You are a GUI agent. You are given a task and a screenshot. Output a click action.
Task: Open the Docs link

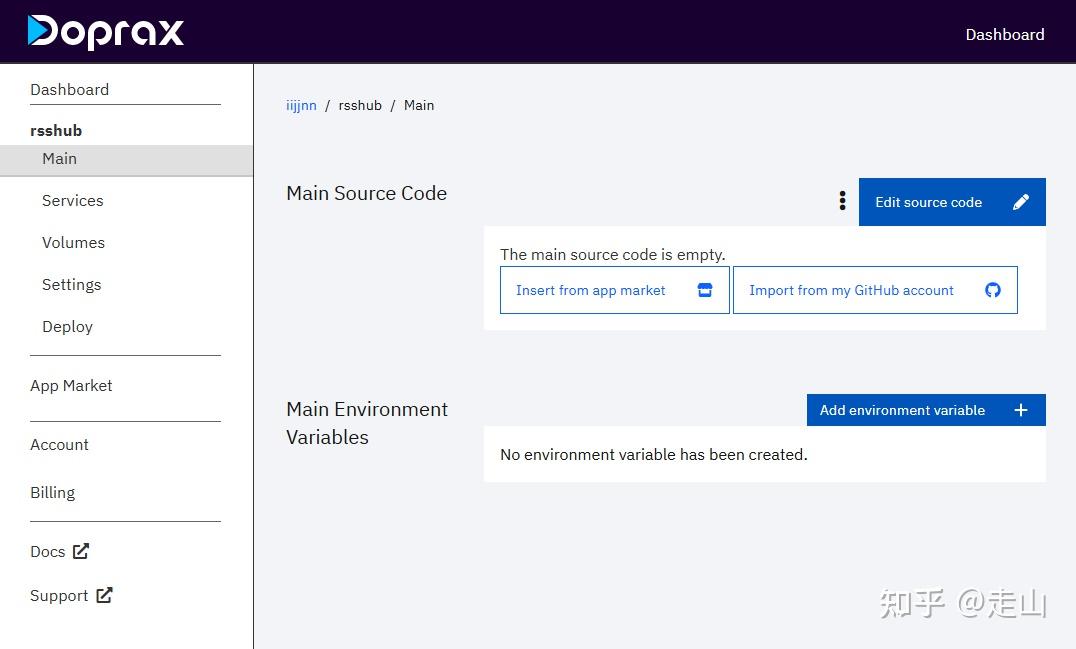[x=48, y=552]
